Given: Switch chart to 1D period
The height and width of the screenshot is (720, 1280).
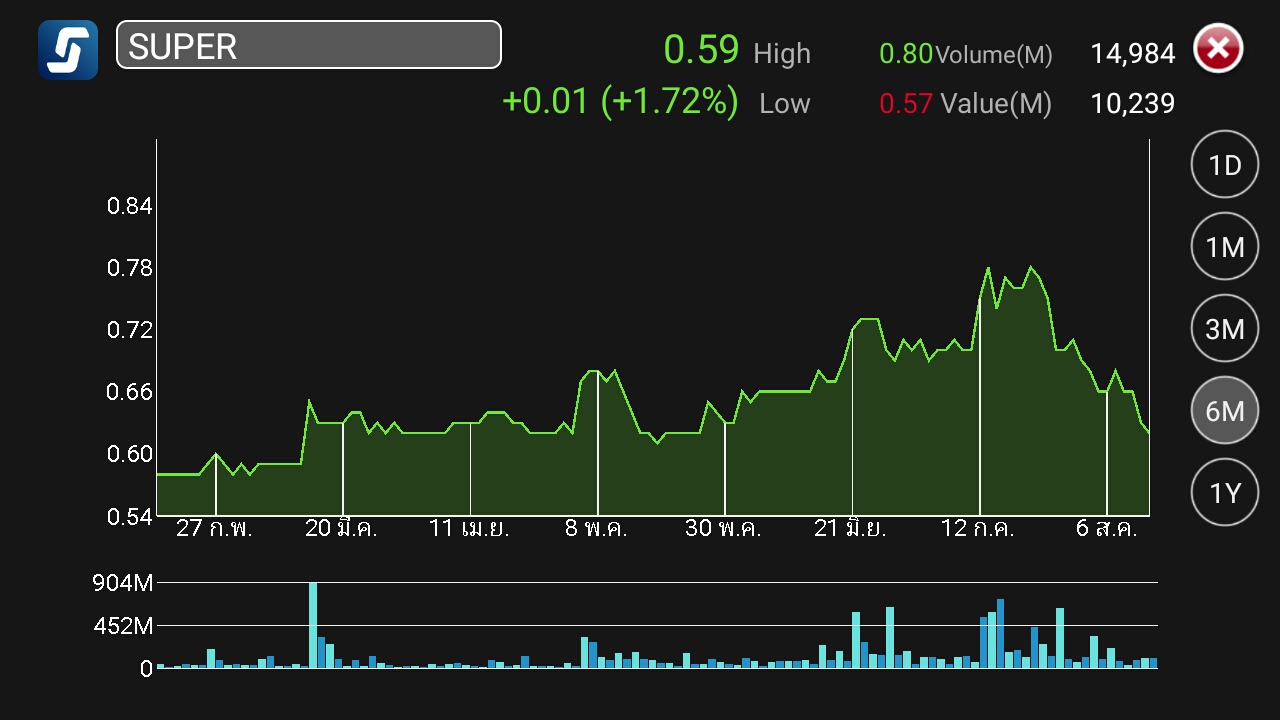Looking at the screenshot, I should click(1225, 165).
